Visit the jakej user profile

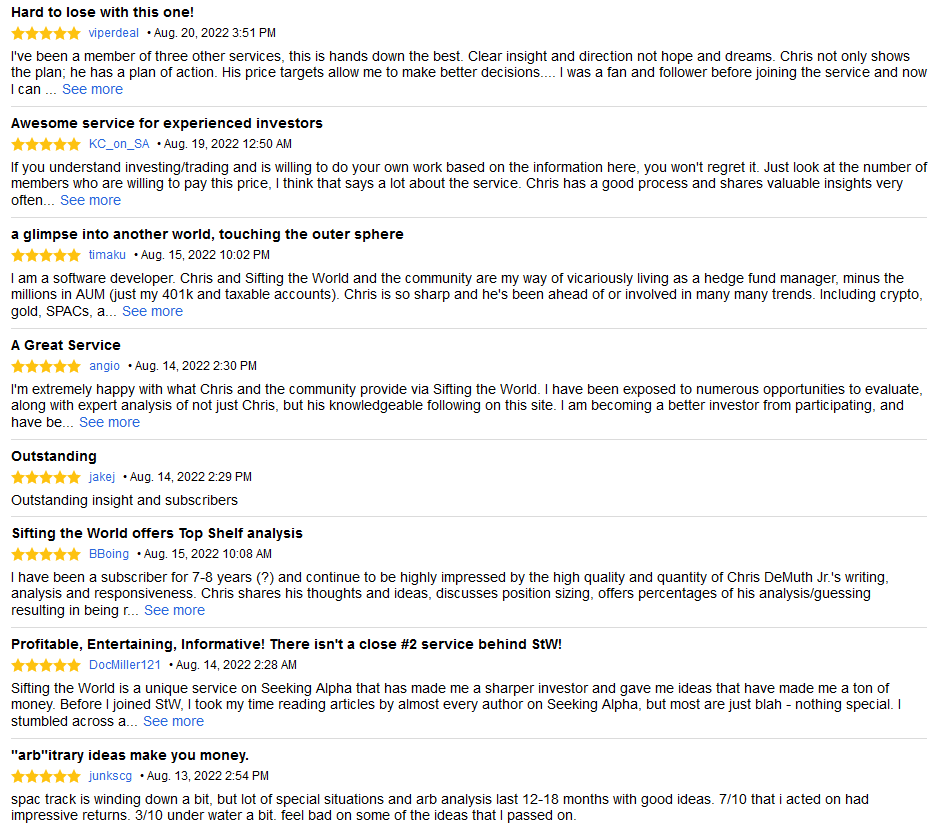tap(102, 477)
